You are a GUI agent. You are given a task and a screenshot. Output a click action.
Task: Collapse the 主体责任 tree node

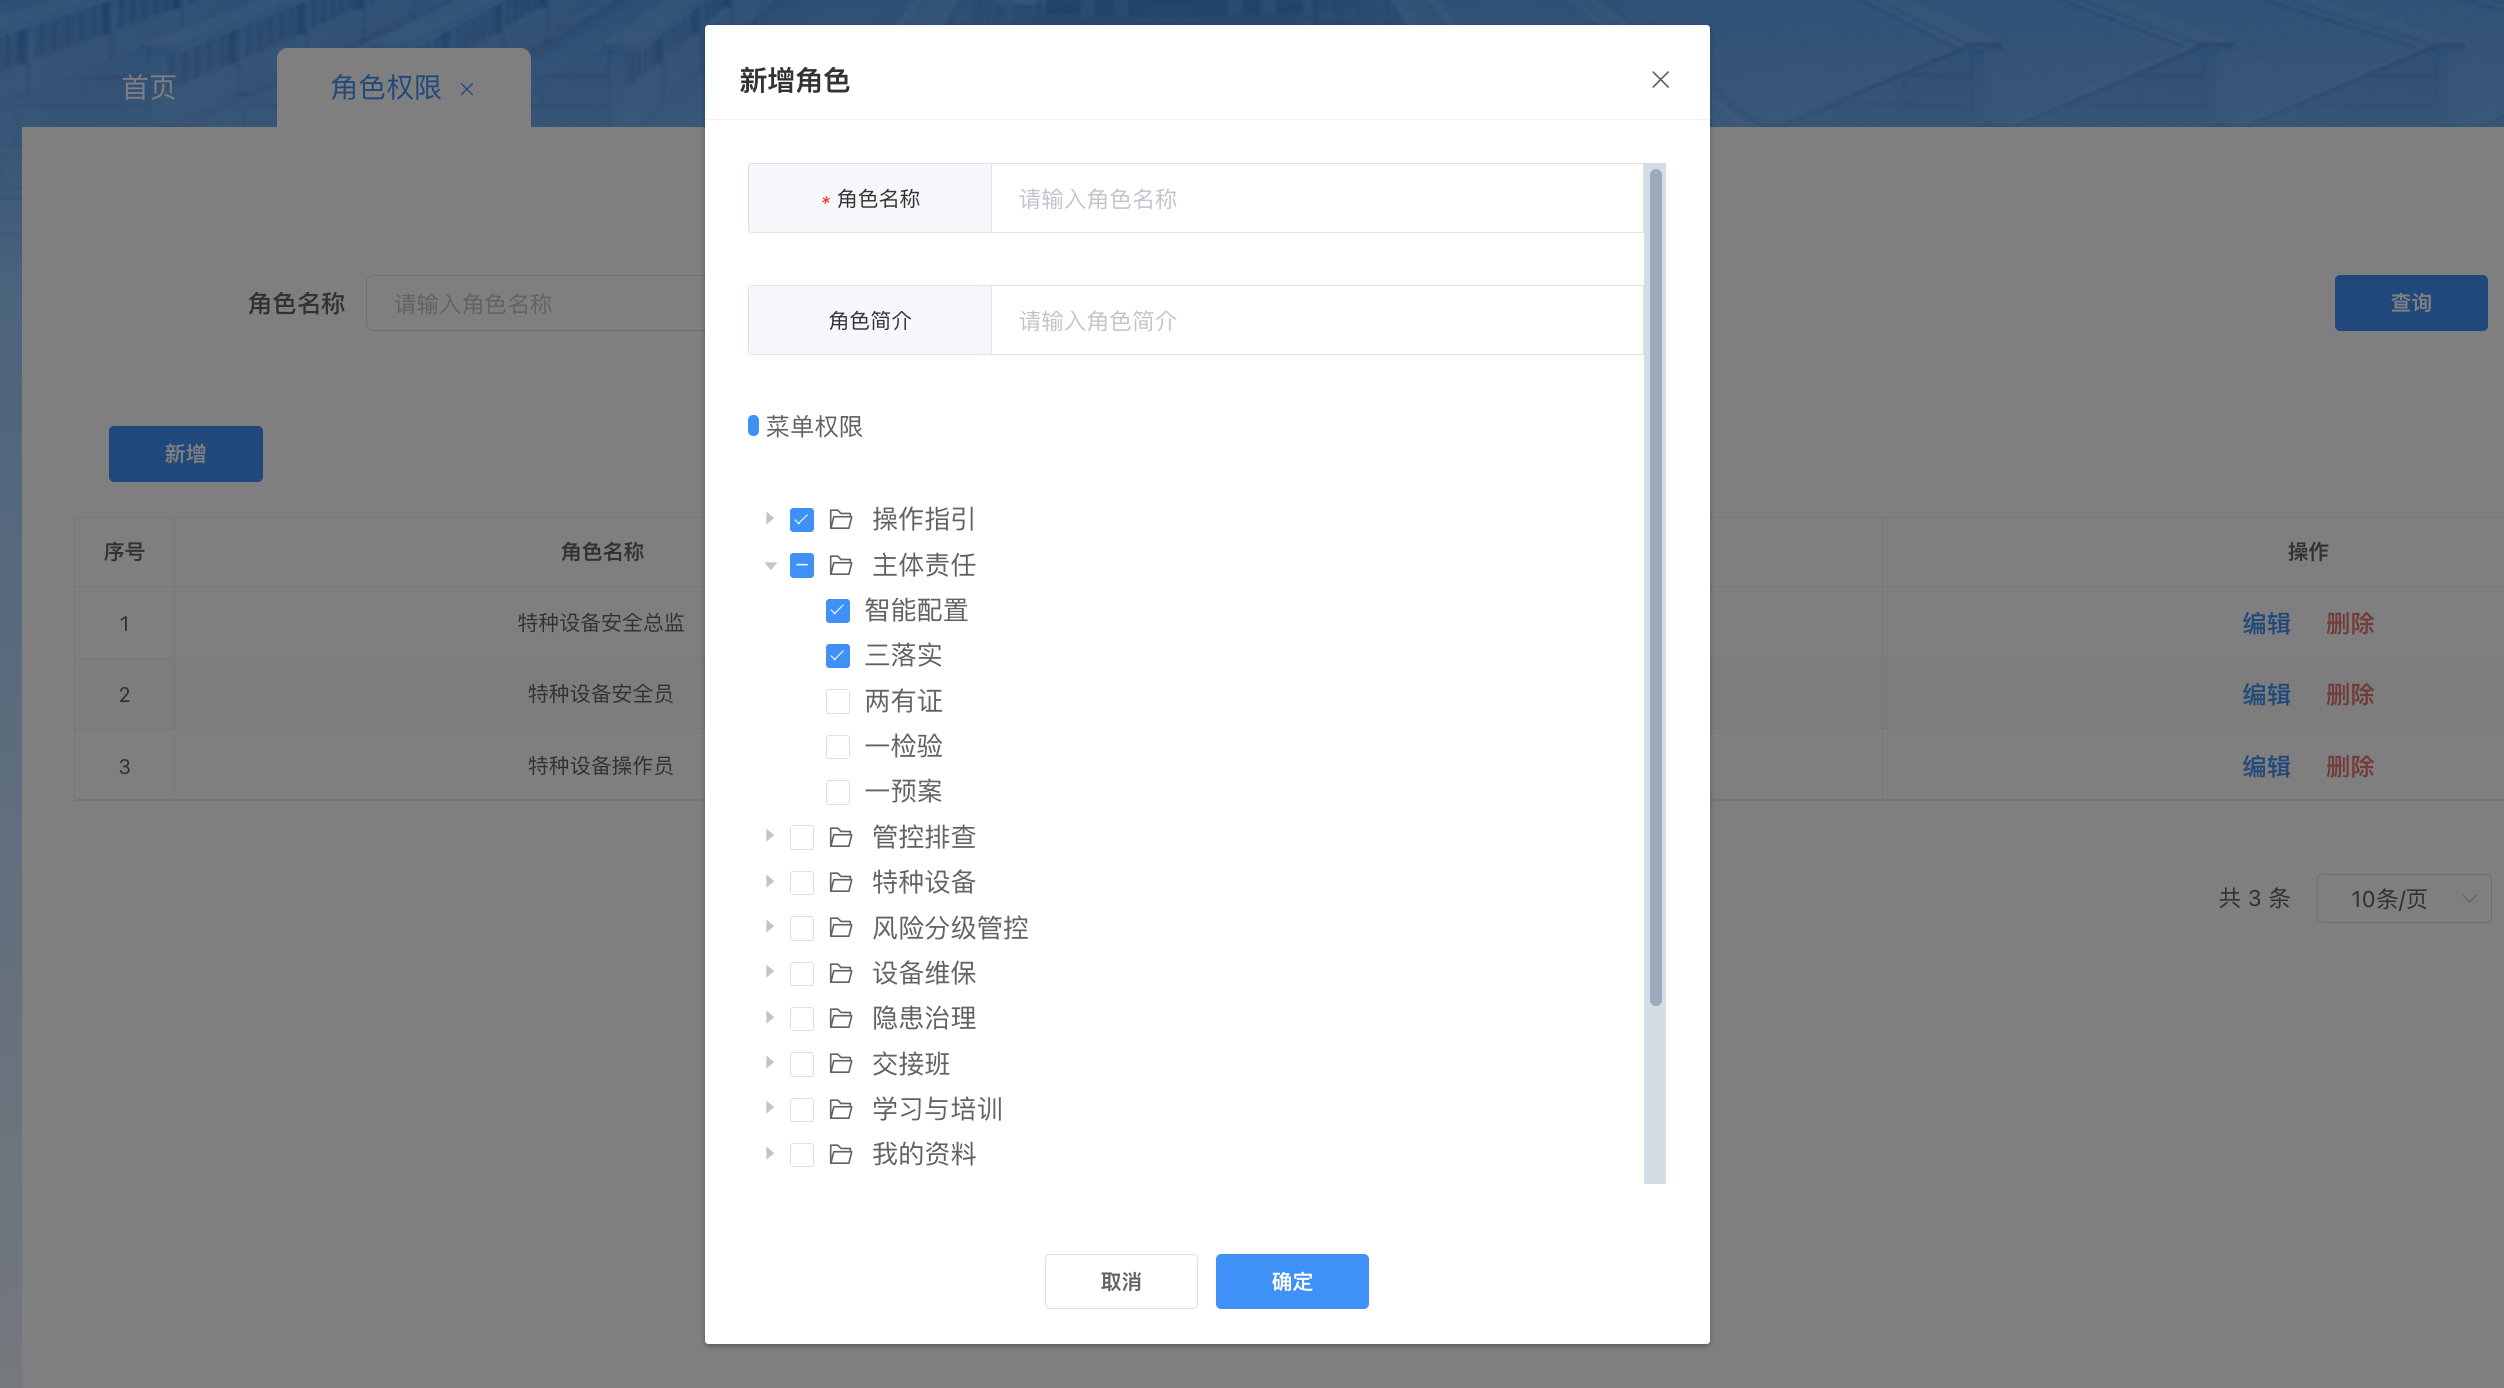(770, 566)
